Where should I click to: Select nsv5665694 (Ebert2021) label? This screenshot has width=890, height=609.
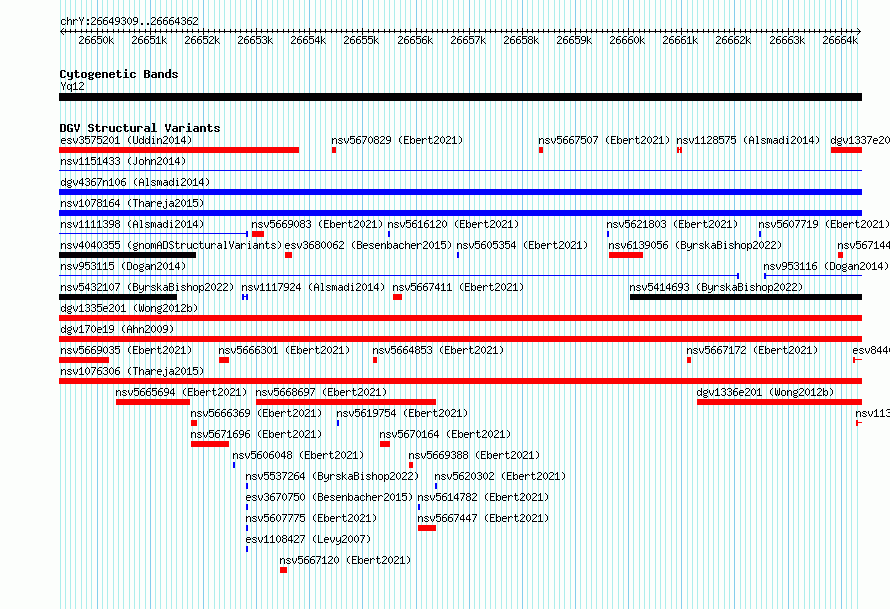click(x=181, y=392)
